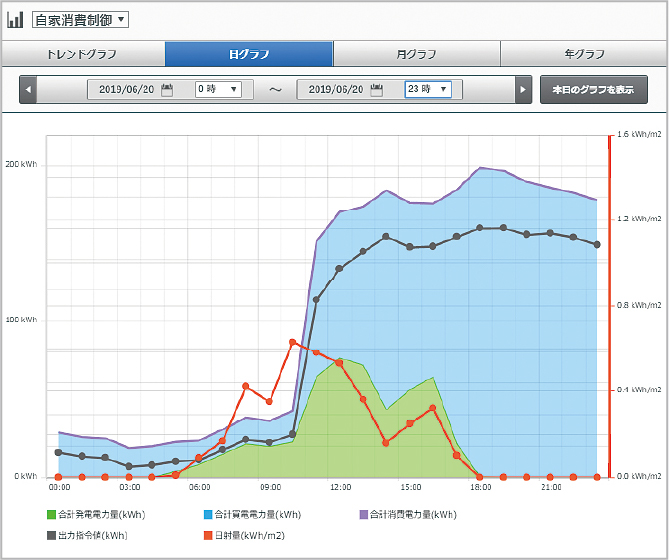This screenshot has width=669, height=560.
Task: Toggle 合計買電電力量 blue legend swatch
Action: [x=208, y=515]
